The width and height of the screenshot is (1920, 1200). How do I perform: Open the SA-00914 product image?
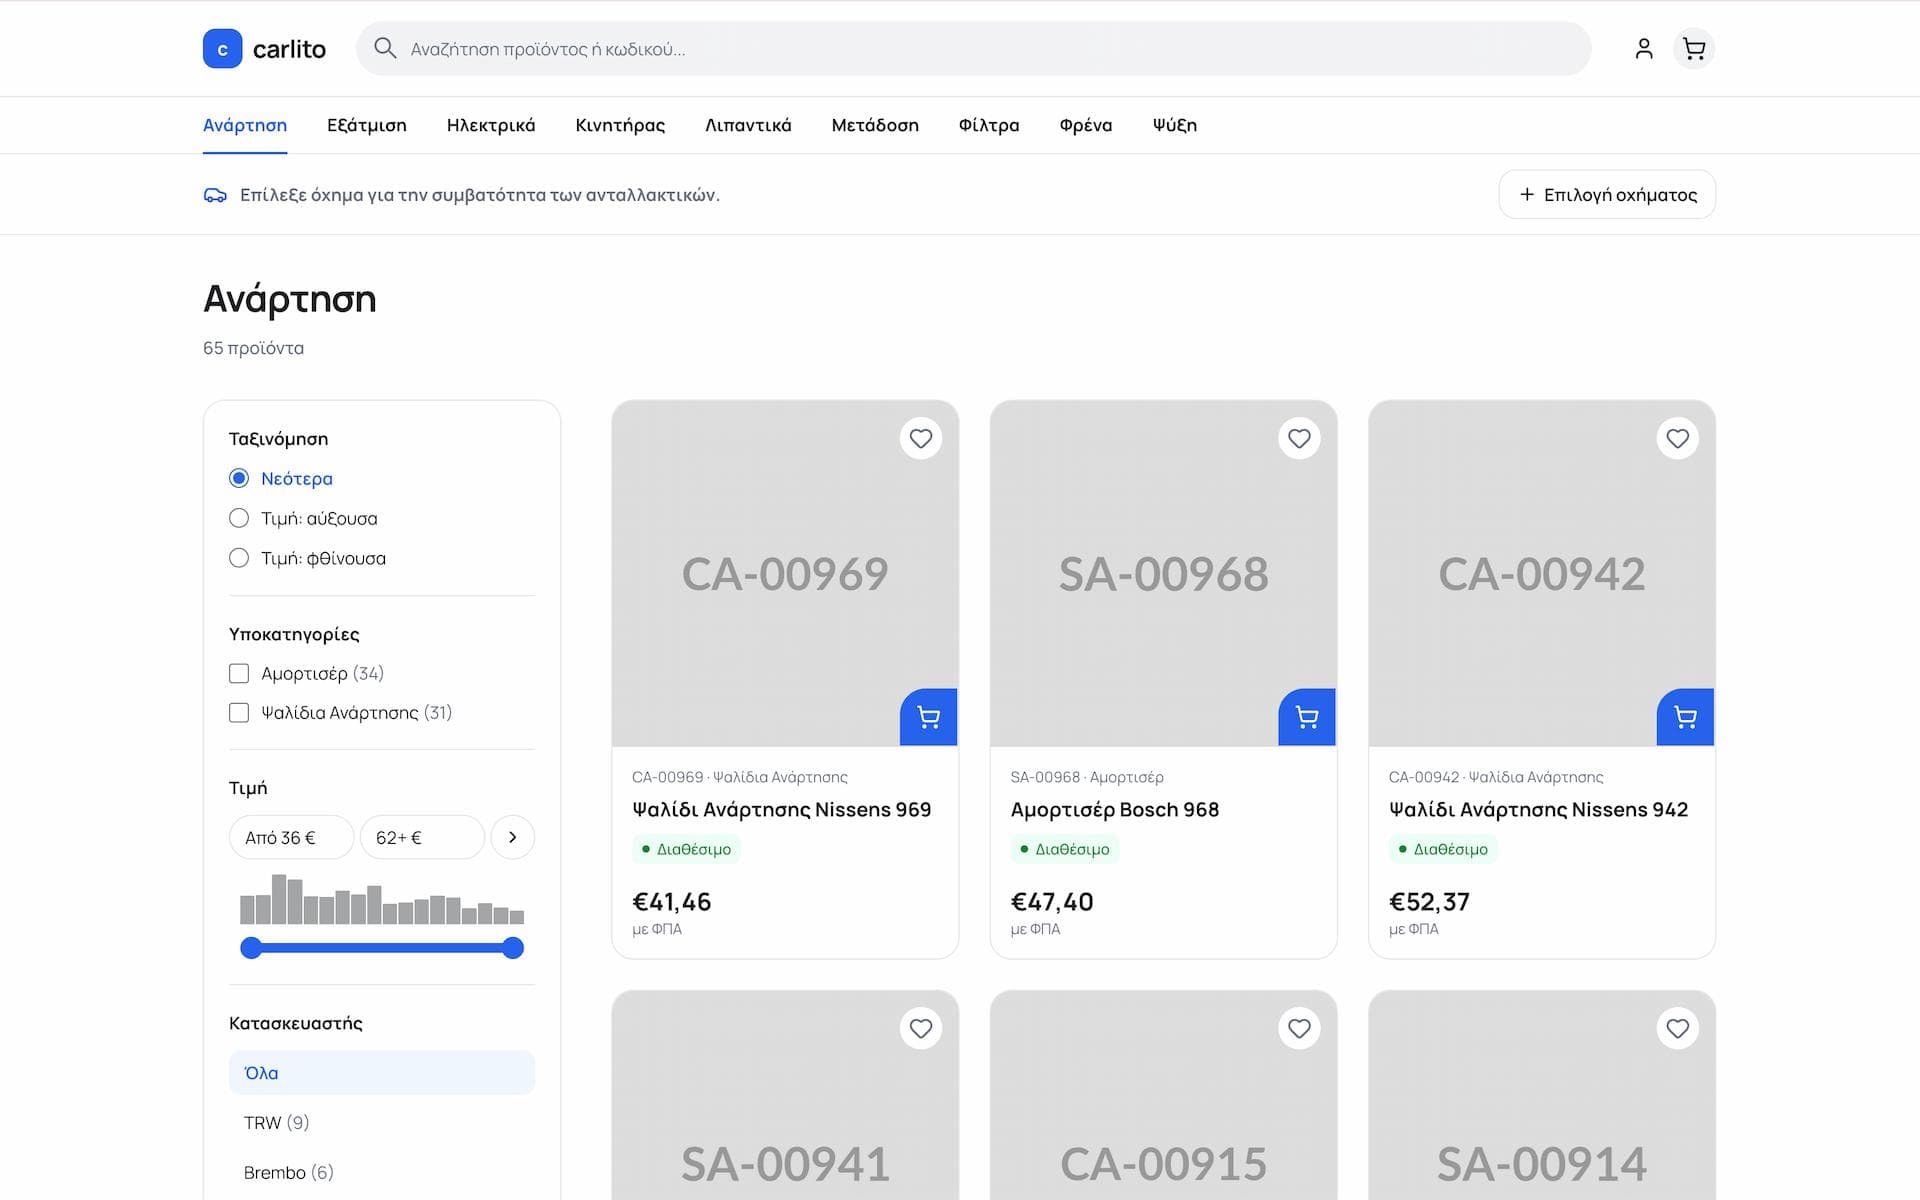point(1542,1096)
